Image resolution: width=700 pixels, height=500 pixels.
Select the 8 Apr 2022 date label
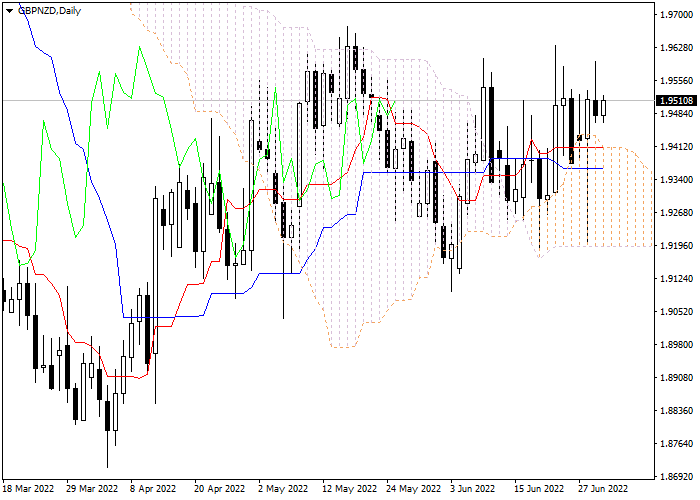coord(153,489)
